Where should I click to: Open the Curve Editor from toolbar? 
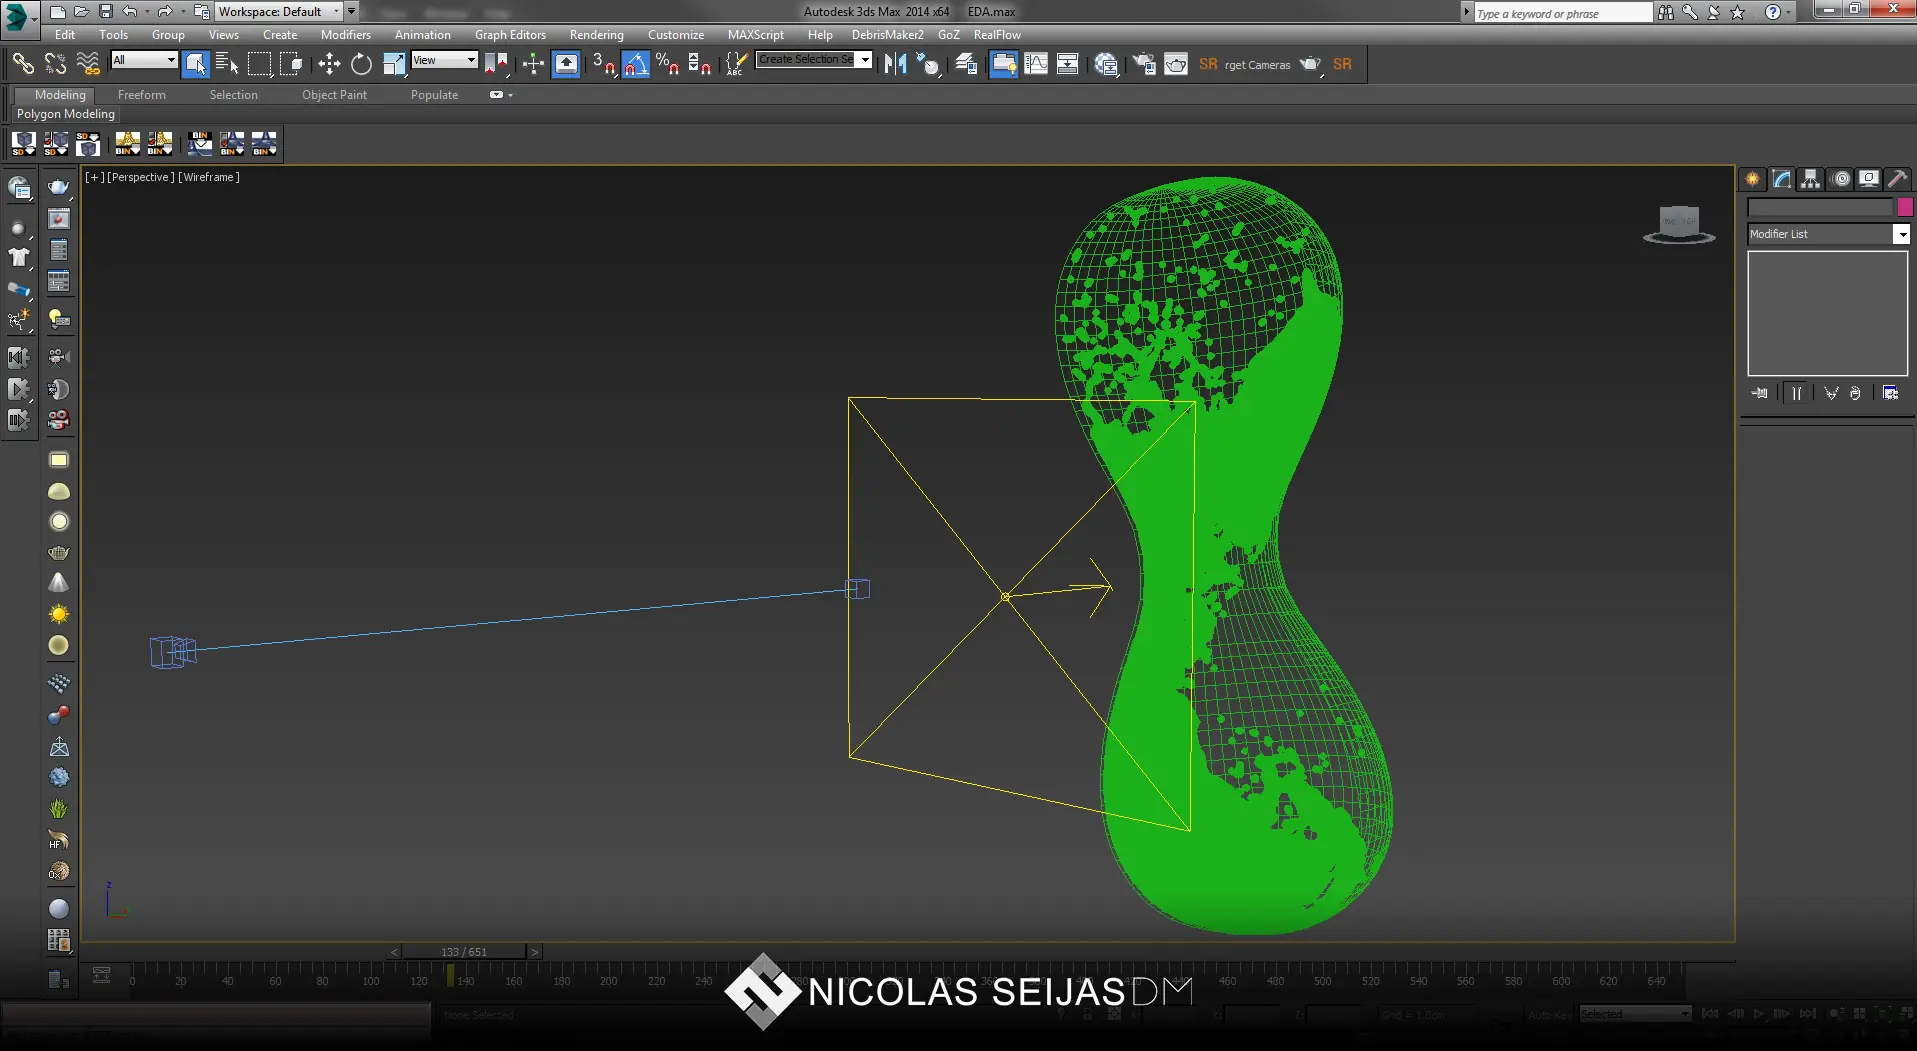click(x=1036, y=65)
